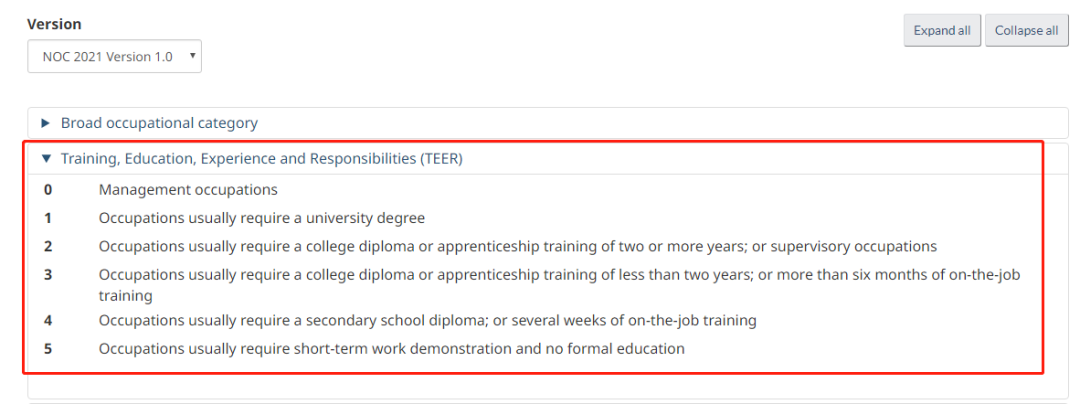1080x404 pixels.
Task: Click TEER code number 4
Action: (x=48, y=320)
